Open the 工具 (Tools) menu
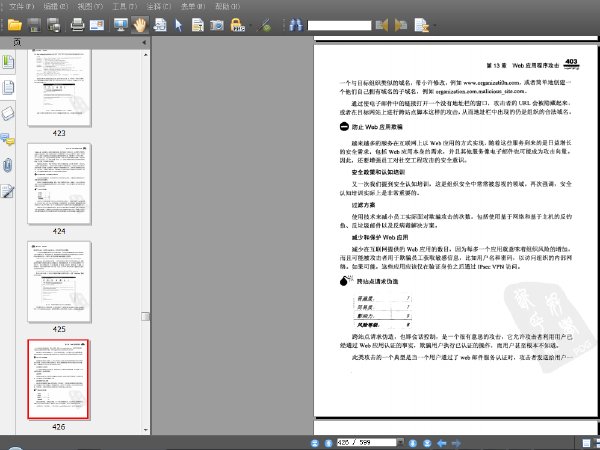This screenshot has width=600, height=450. point(125,6)
